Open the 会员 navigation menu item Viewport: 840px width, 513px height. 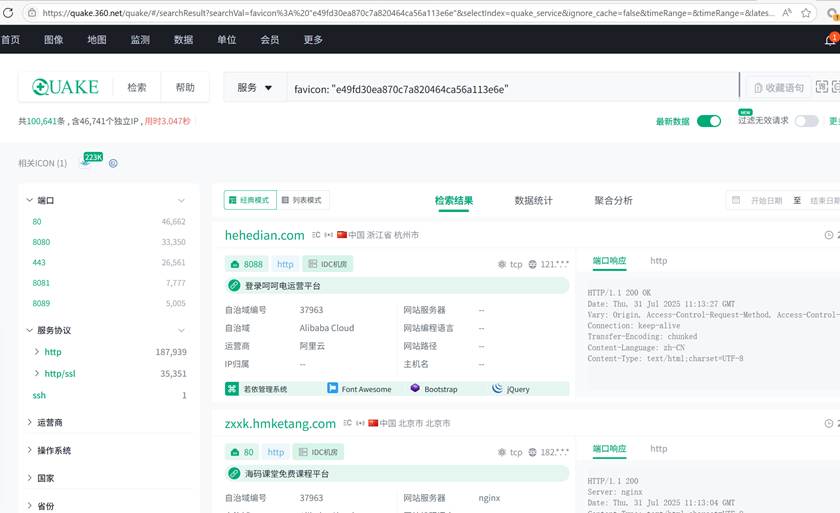click(270, 40)
